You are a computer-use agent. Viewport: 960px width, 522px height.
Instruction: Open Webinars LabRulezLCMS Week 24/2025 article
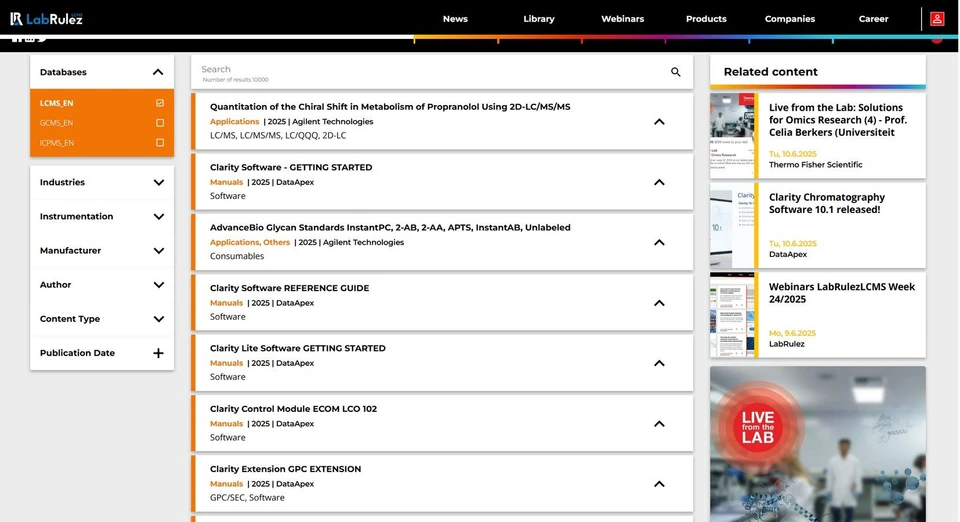[842, 293]
